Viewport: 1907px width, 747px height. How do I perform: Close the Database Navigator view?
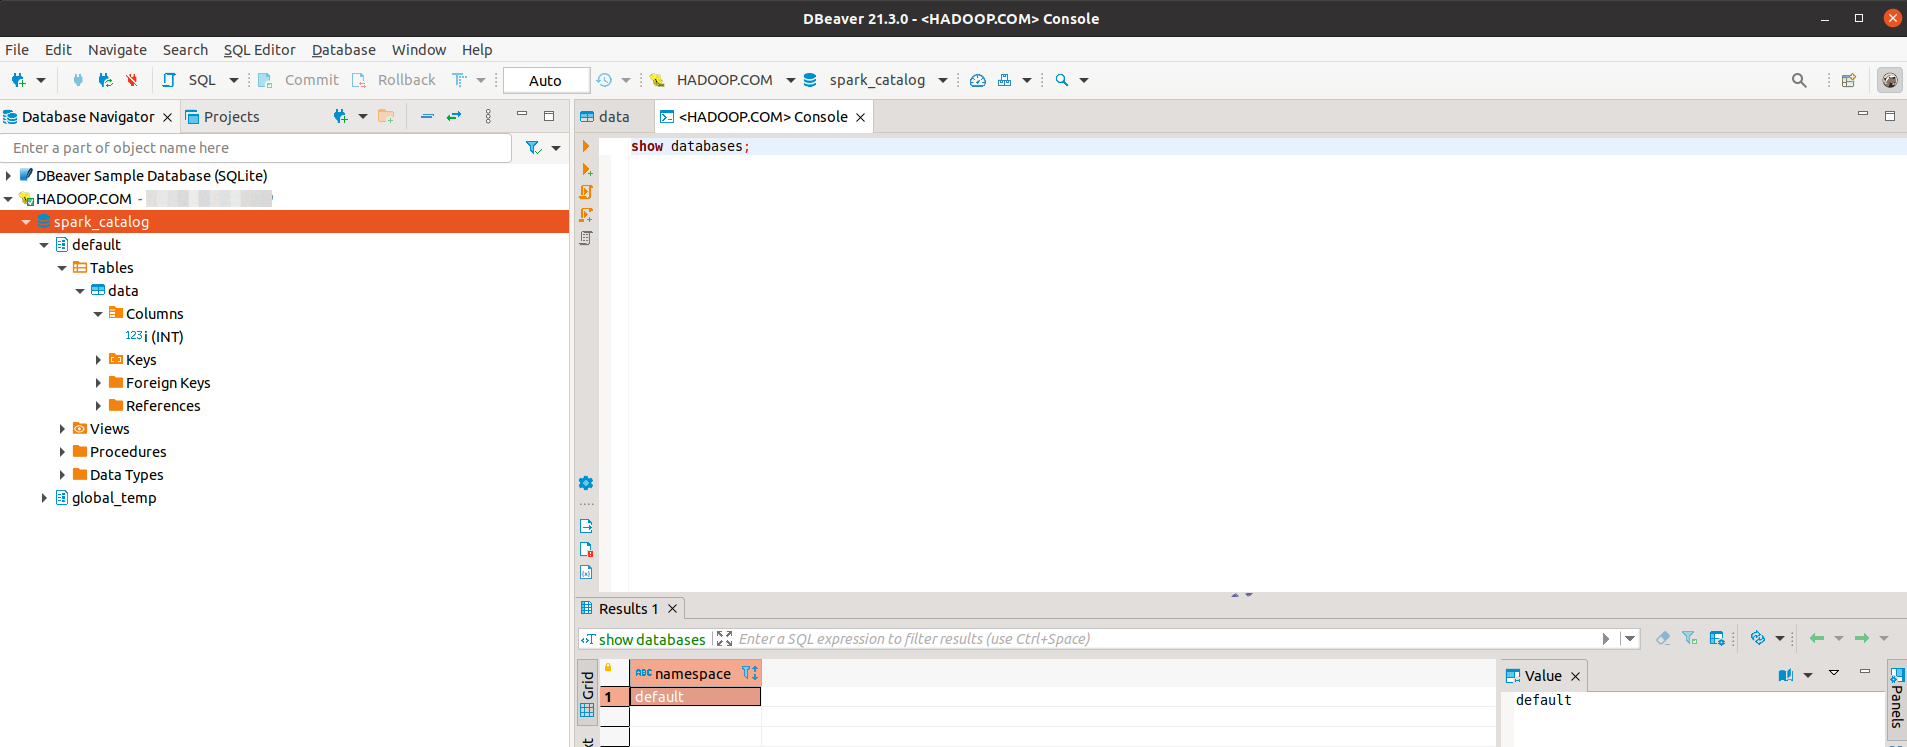[x=167, y=117]
